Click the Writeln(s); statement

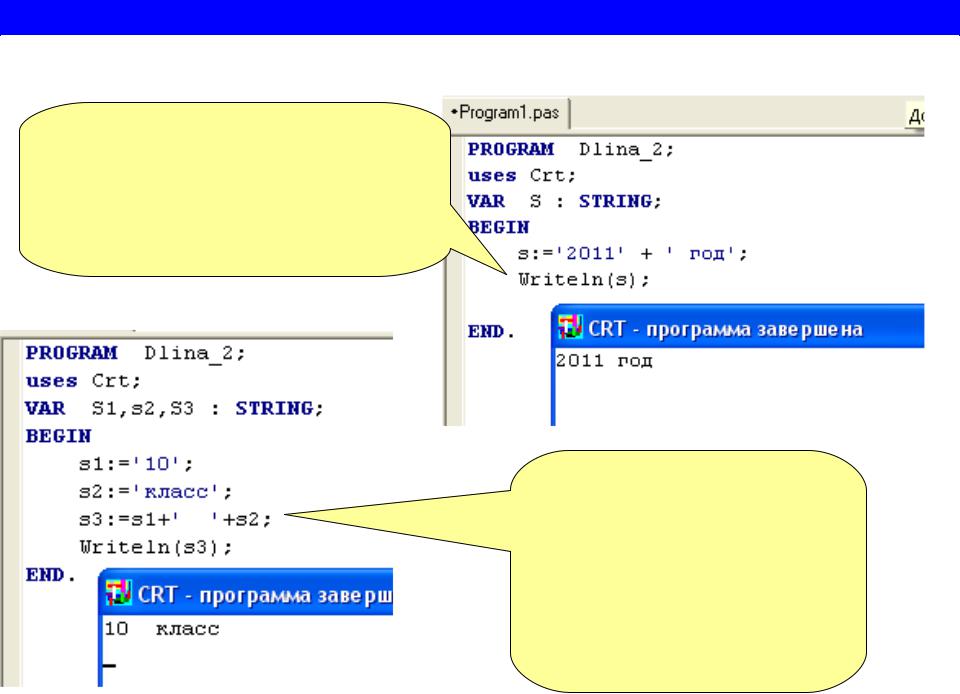583,280
